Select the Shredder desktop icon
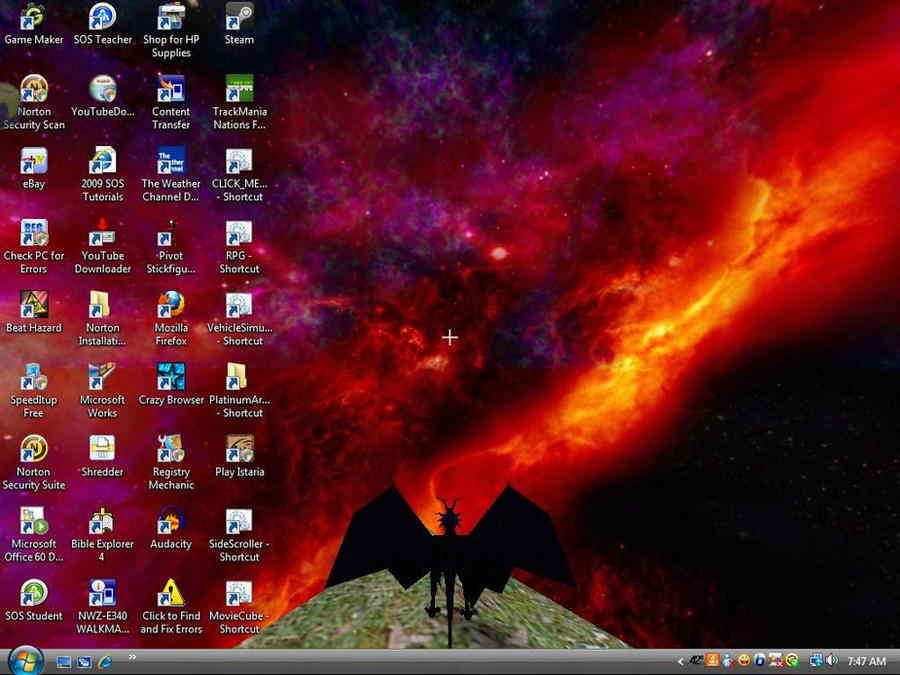 tap(102, 457)
